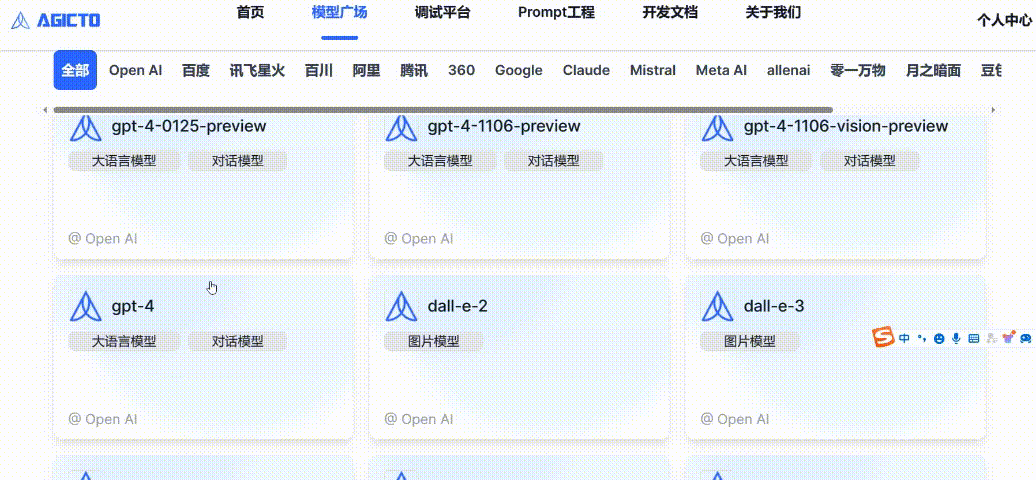Viewport: 1036px width, 480px height.
Task: Click the microphone voice input icon
Action: (956, 339)
